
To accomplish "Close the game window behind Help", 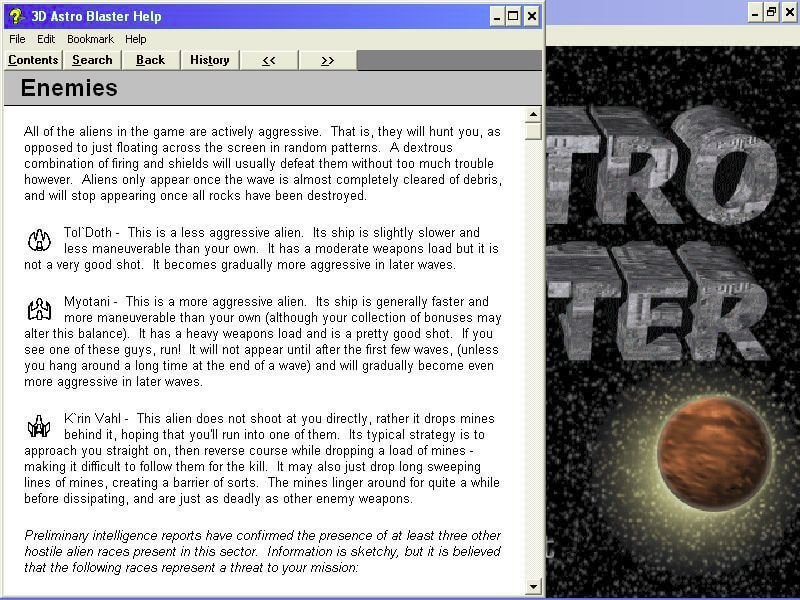I will [x=789, y=13].
